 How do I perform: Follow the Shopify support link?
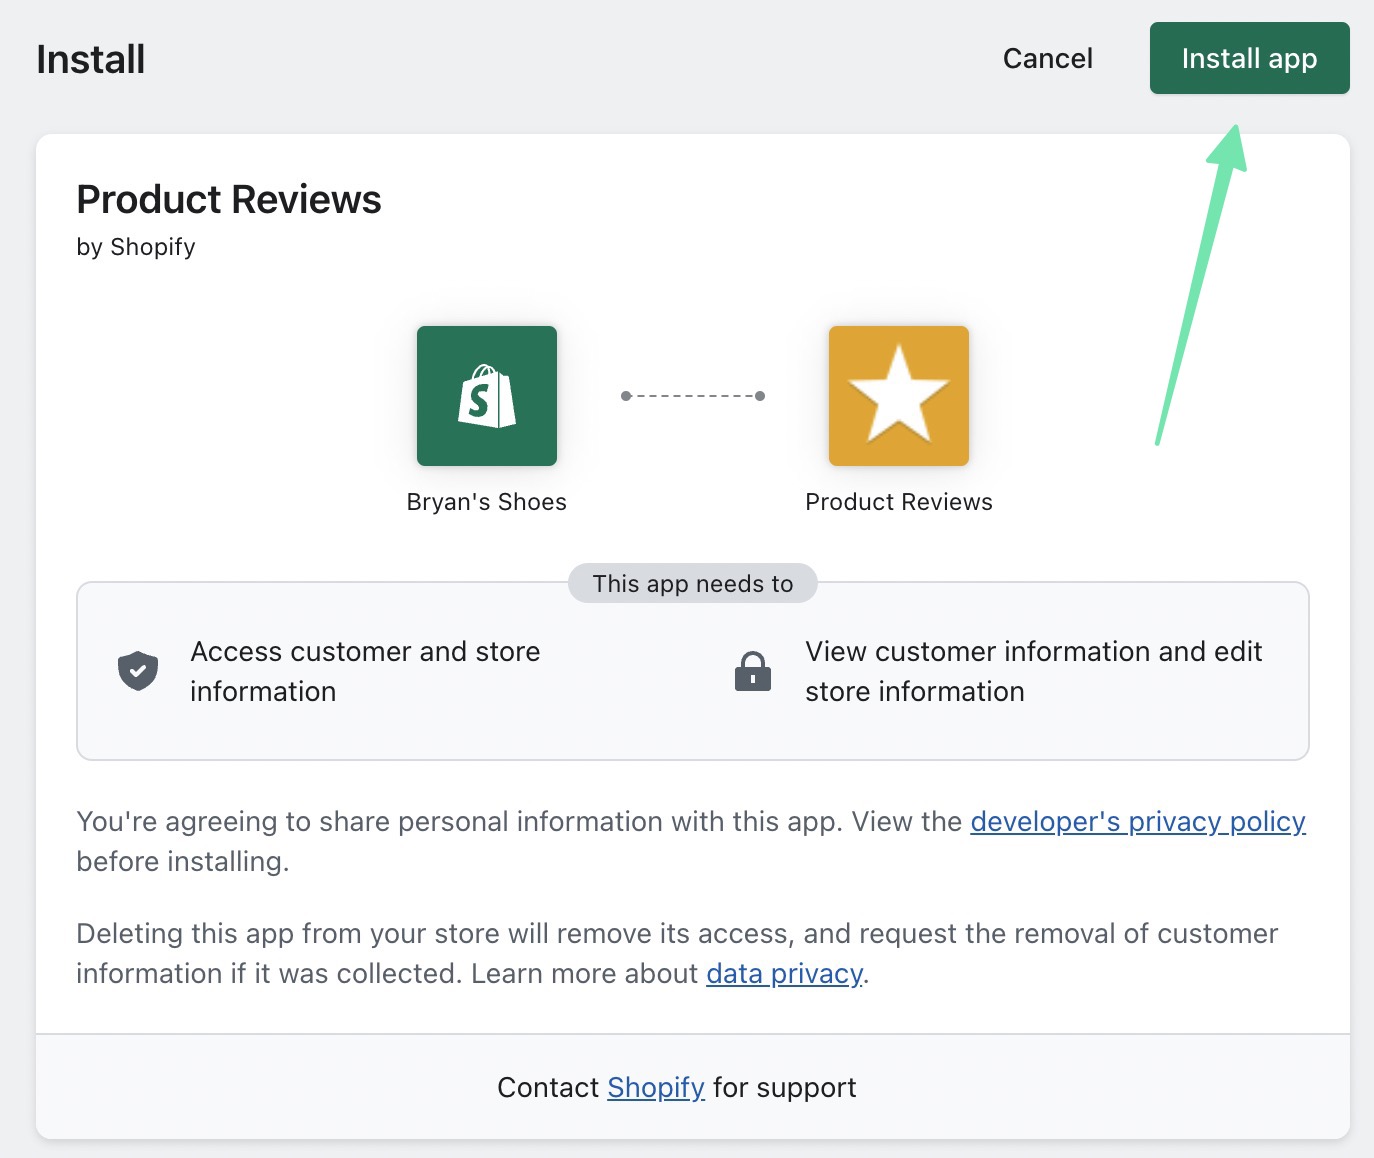656,1087
